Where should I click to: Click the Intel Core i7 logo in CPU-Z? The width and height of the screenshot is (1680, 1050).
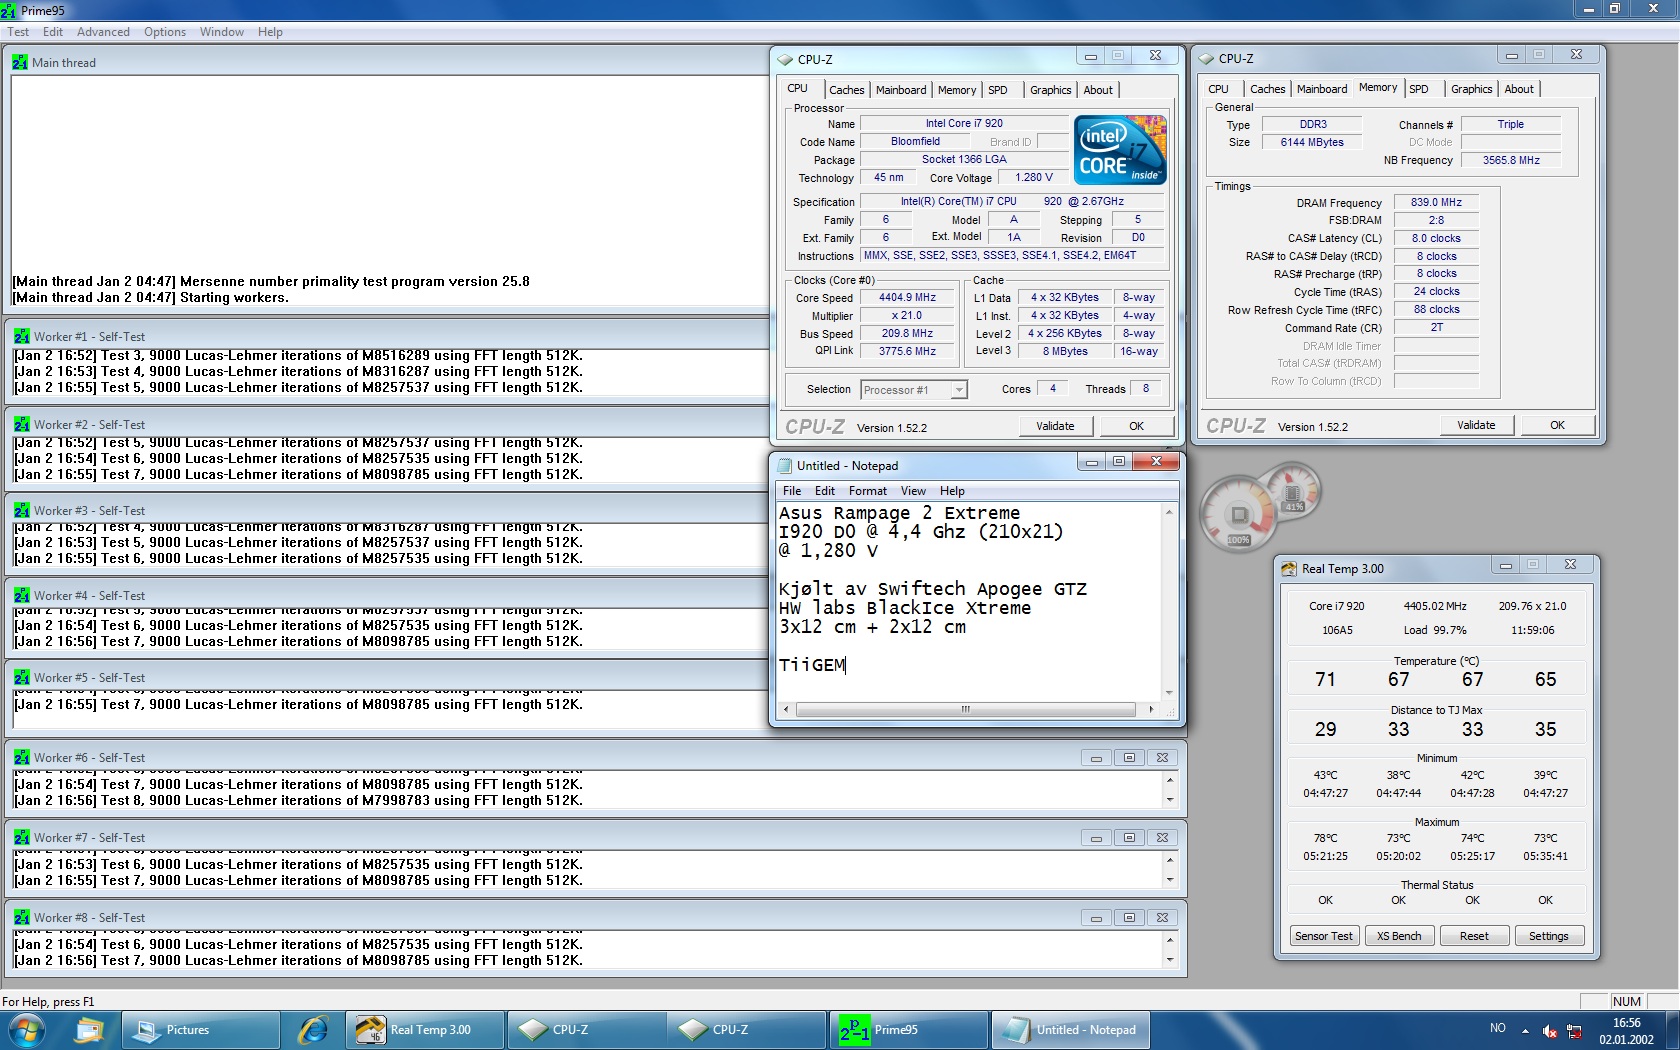coord(1120,149)
